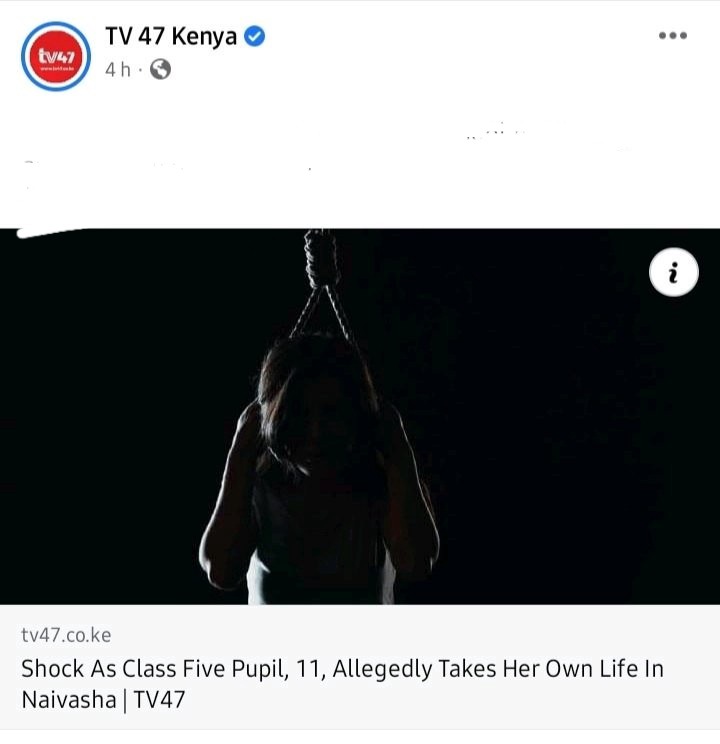The height and width of the screenshot is (744, 720).
Task: Open the tv47.co.ke domain link
Action: 66,635
